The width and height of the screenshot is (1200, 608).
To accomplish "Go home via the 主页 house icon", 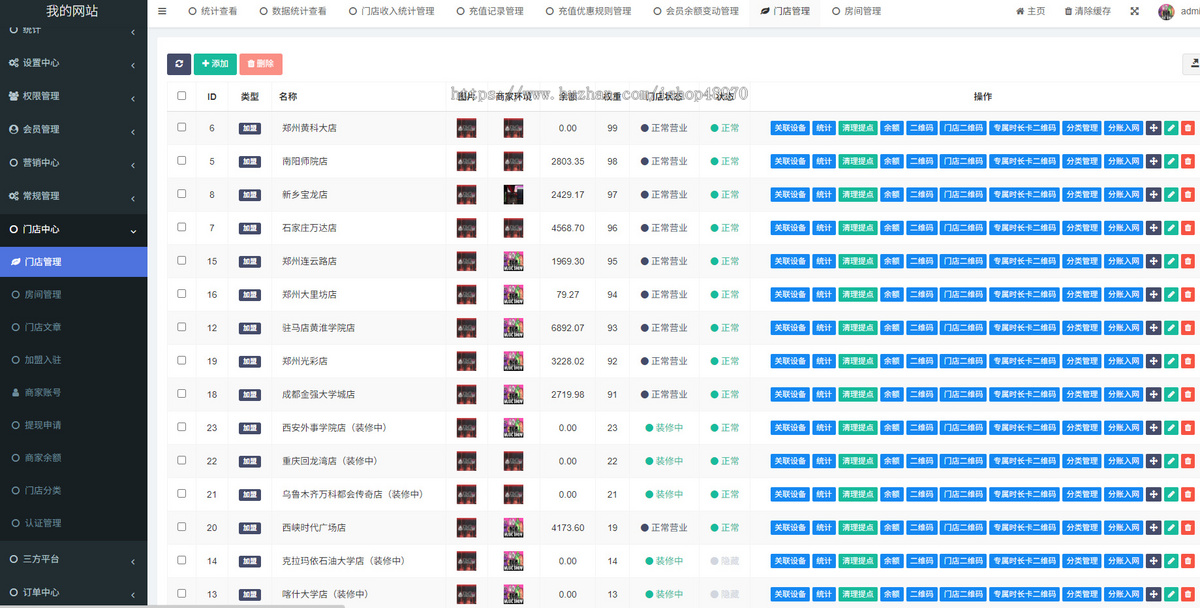I will click(1029, 11).
